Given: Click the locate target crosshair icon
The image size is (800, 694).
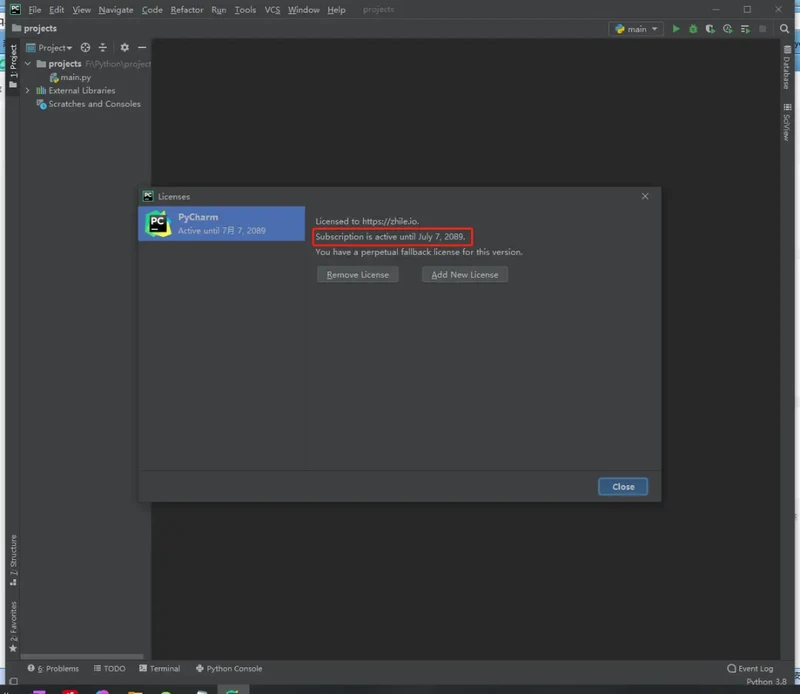Looking at the screenshot, I should 85,47.
